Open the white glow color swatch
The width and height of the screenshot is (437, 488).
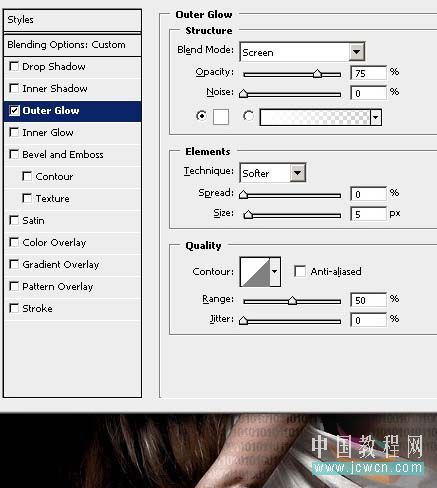point(221,117)
